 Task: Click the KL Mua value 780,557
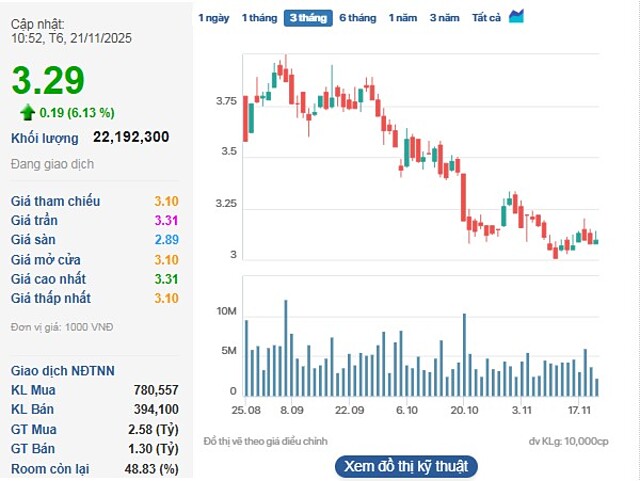point(155,389)
